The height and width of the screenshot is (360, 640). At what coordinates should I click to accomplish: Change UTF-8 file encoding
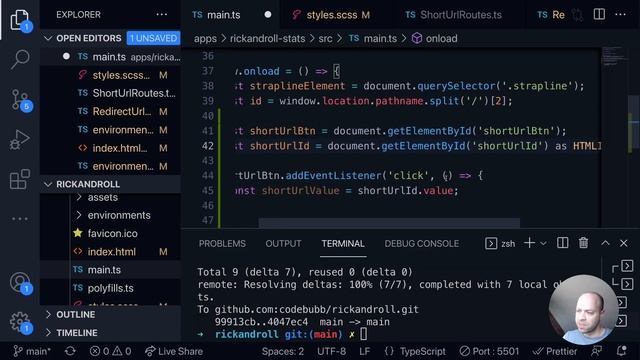coord(331,351)
